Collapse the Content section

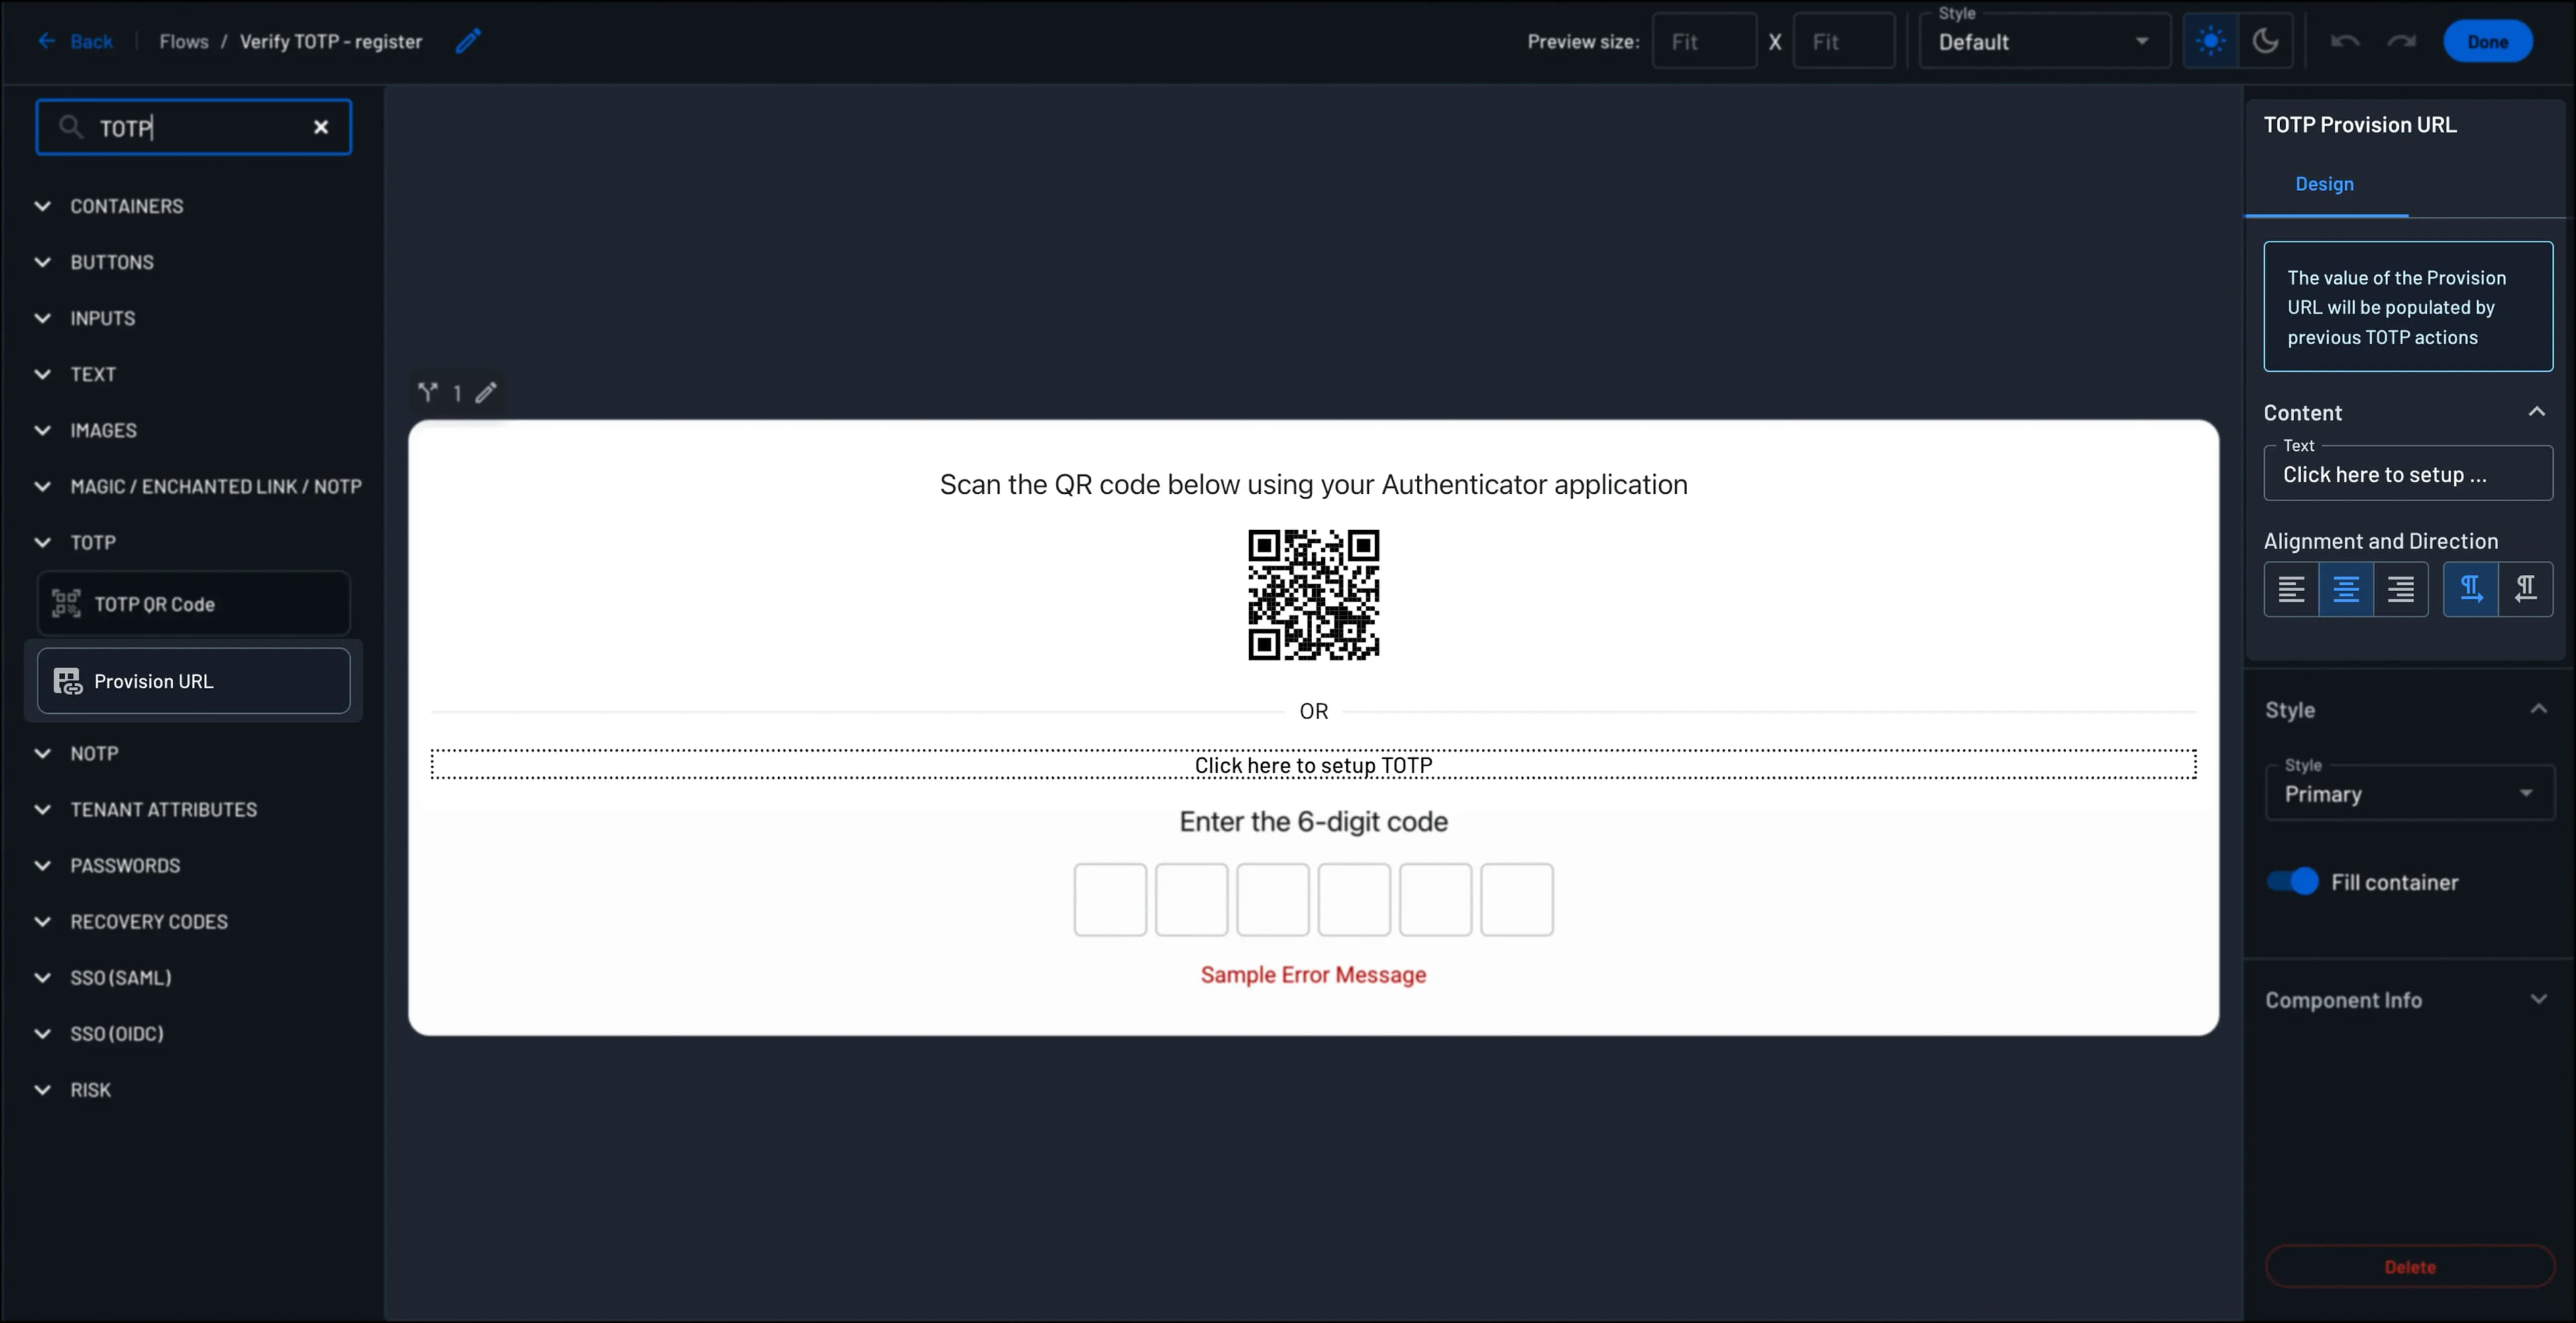coord(2537,411)
